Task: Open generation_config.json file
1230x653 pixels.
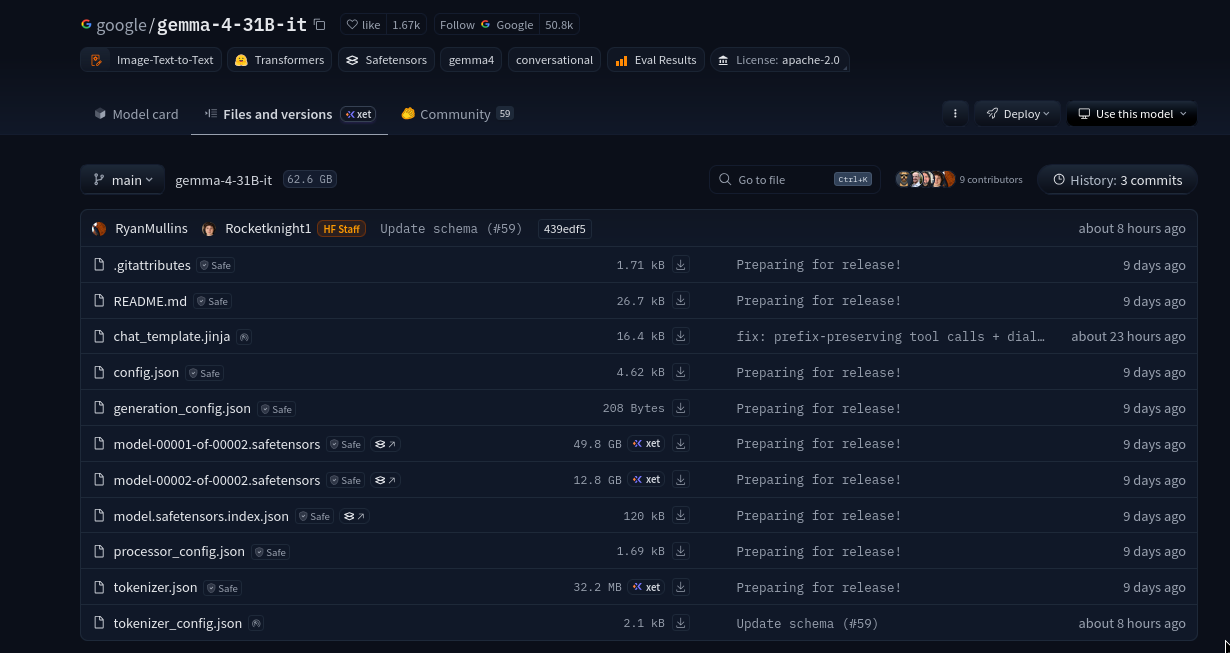Action: (x=182, y=408)
